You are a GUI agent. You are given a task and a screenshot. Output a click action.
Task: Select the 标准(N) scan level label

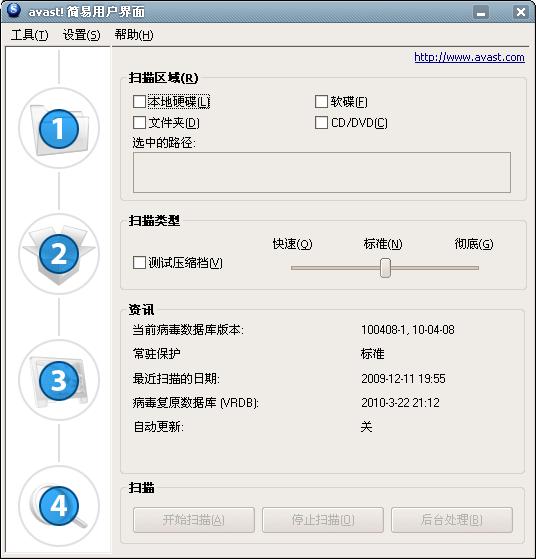pyautogui.click(x=383, y=244)
